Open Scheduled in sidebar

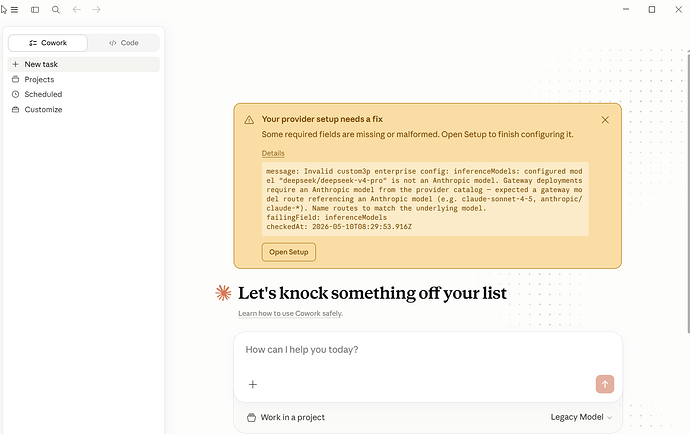point(84,94)
